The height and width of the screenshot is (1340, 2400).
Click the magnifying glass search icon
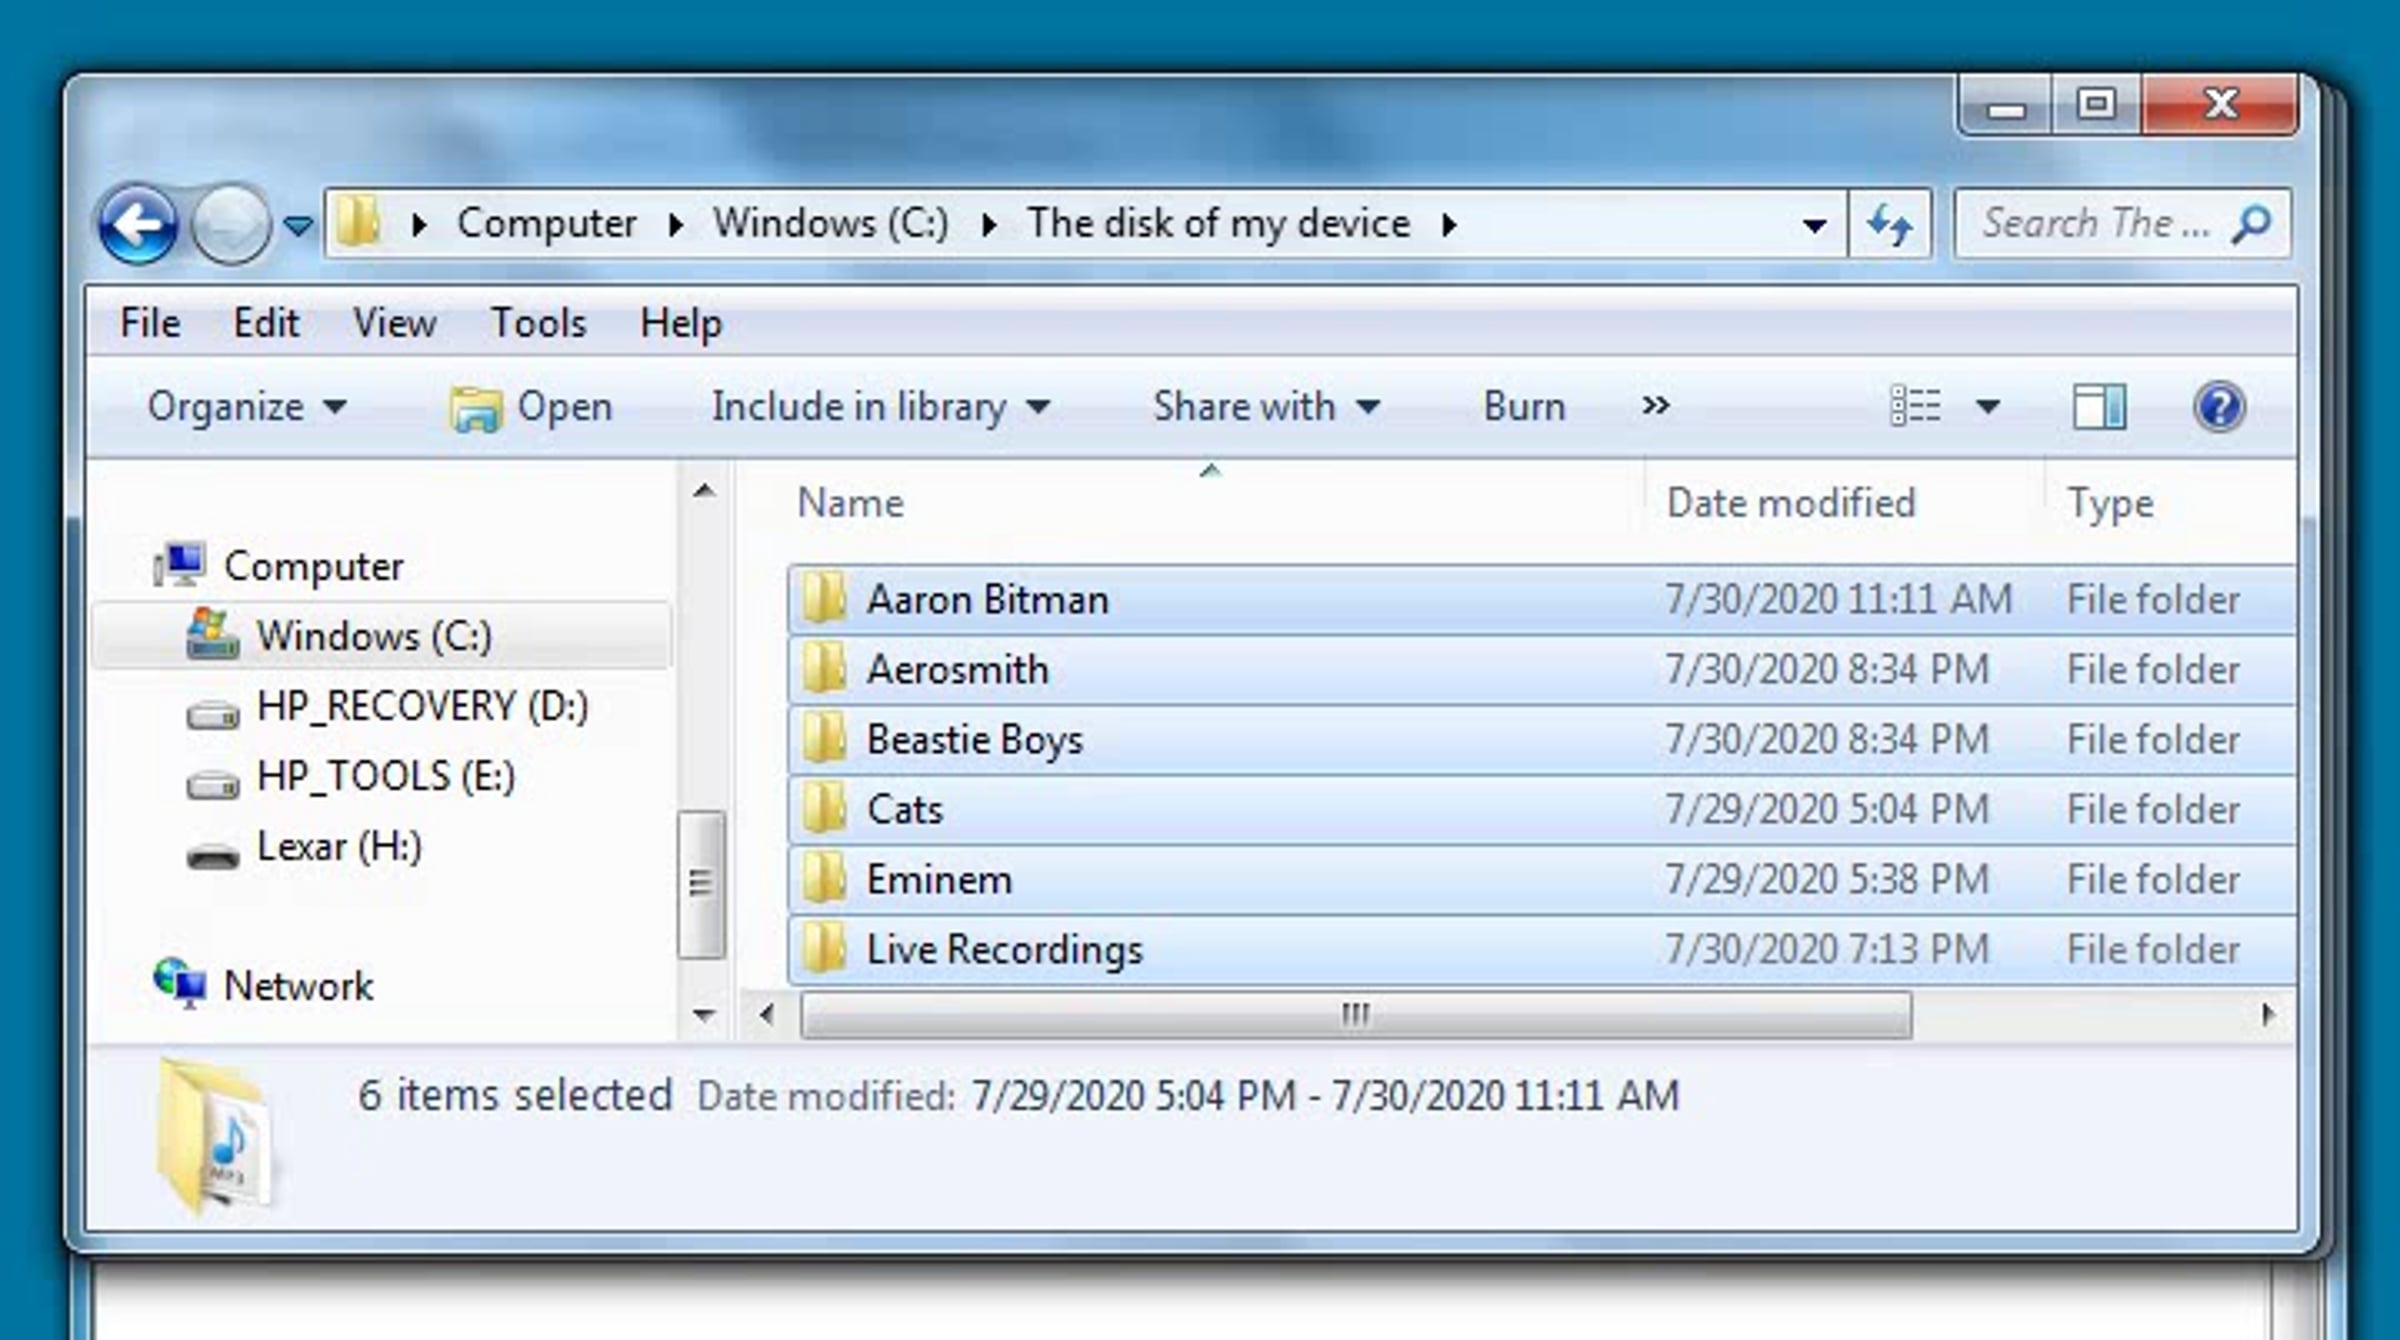(x=2253, y=223)
